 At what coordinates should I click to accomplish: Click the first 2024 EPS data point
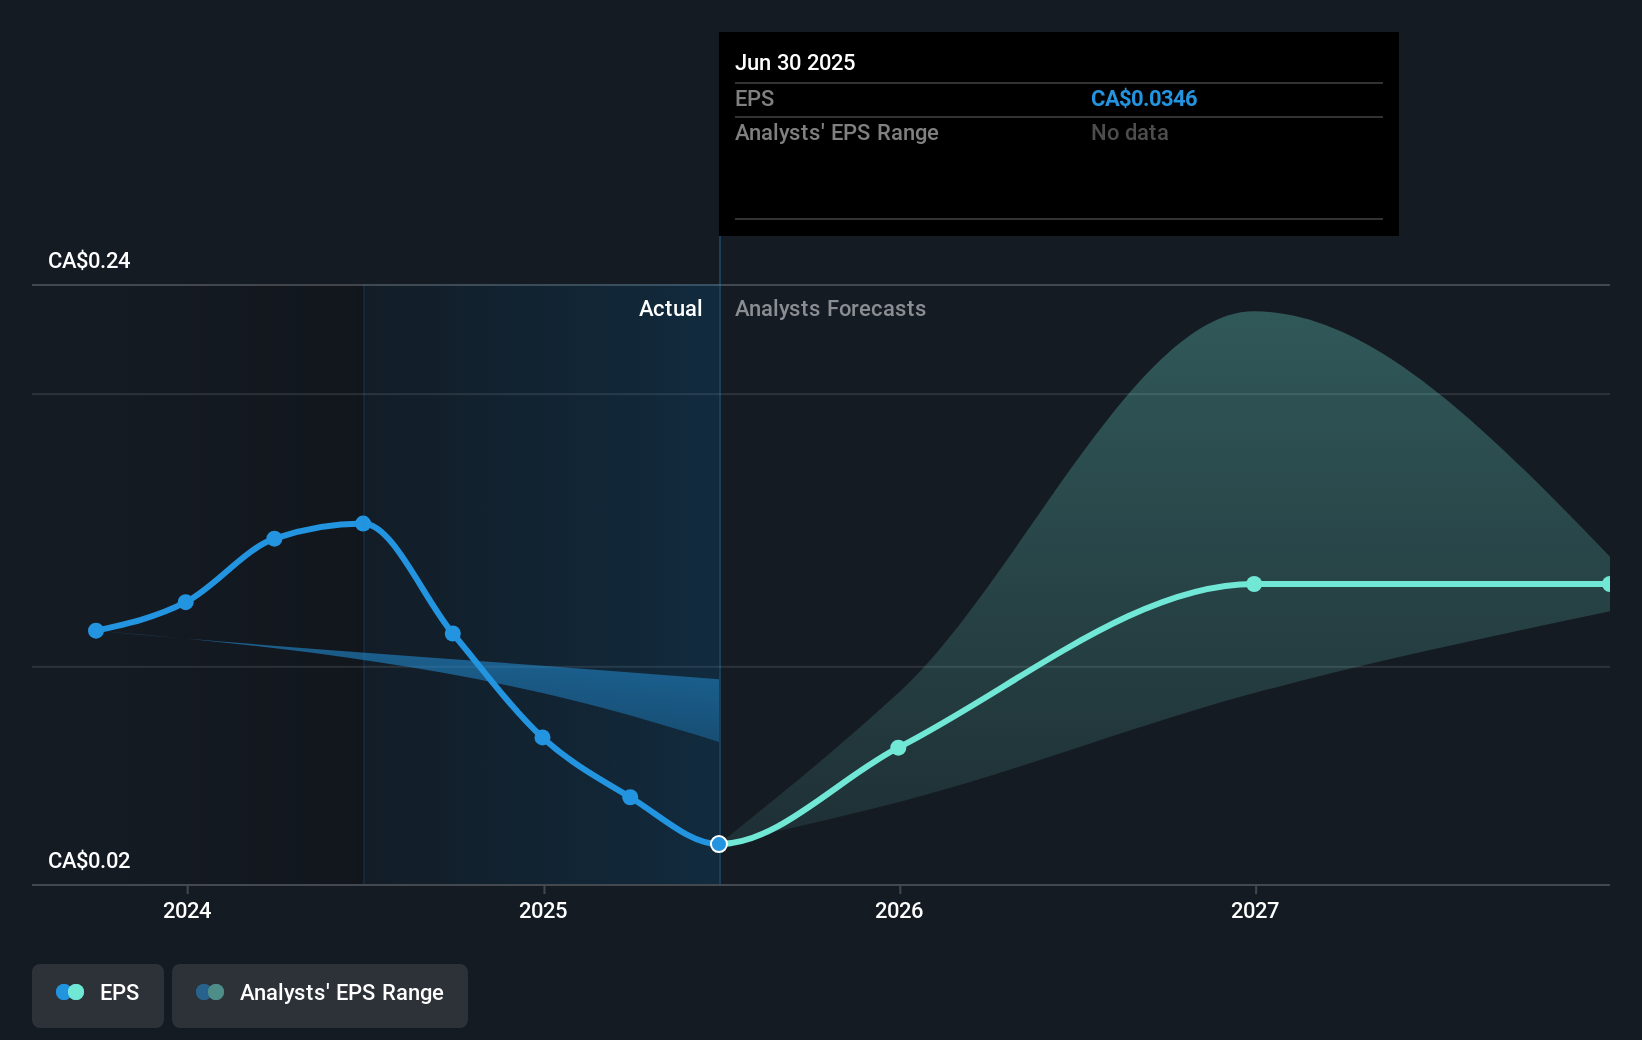pyautogui.click(x=95, y=631)
